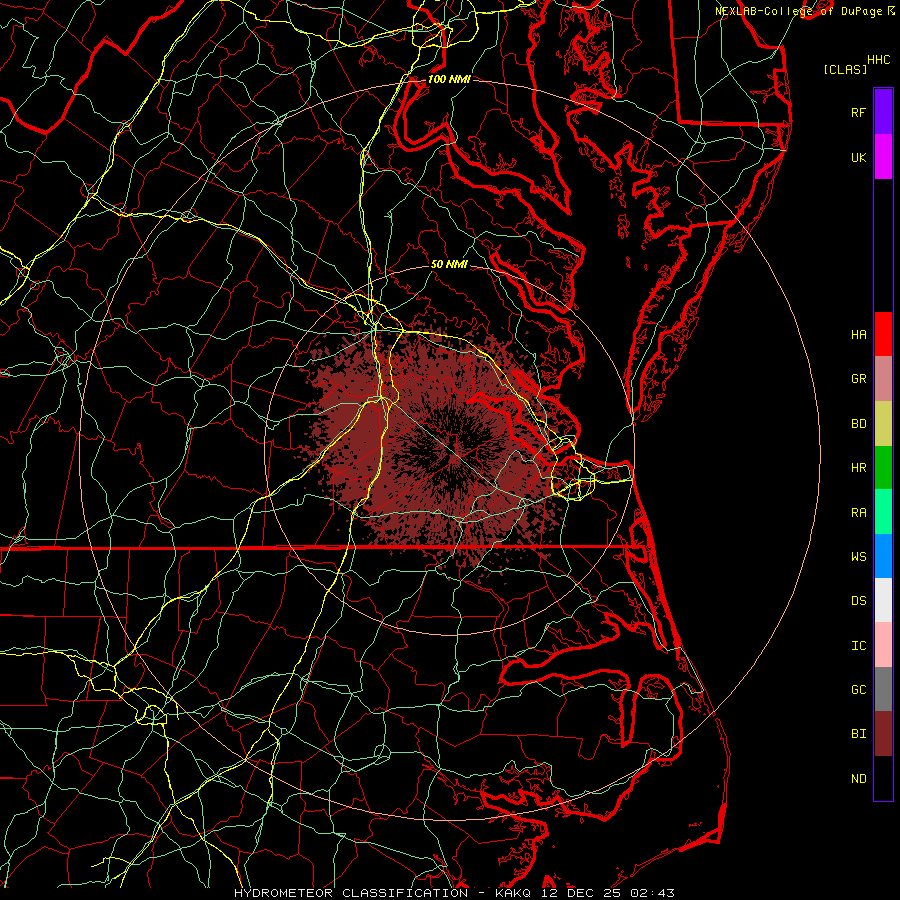Click the GC legend label
The width and height of the screenshot is (900, 900).
pyautogui.click(x=858, y=690)
